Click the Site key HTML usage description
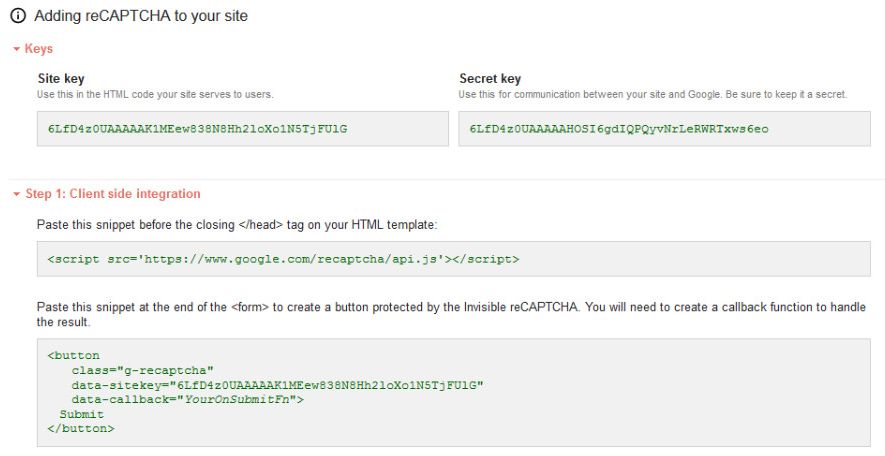Viewport: 885px width, 456px height. 155,94
